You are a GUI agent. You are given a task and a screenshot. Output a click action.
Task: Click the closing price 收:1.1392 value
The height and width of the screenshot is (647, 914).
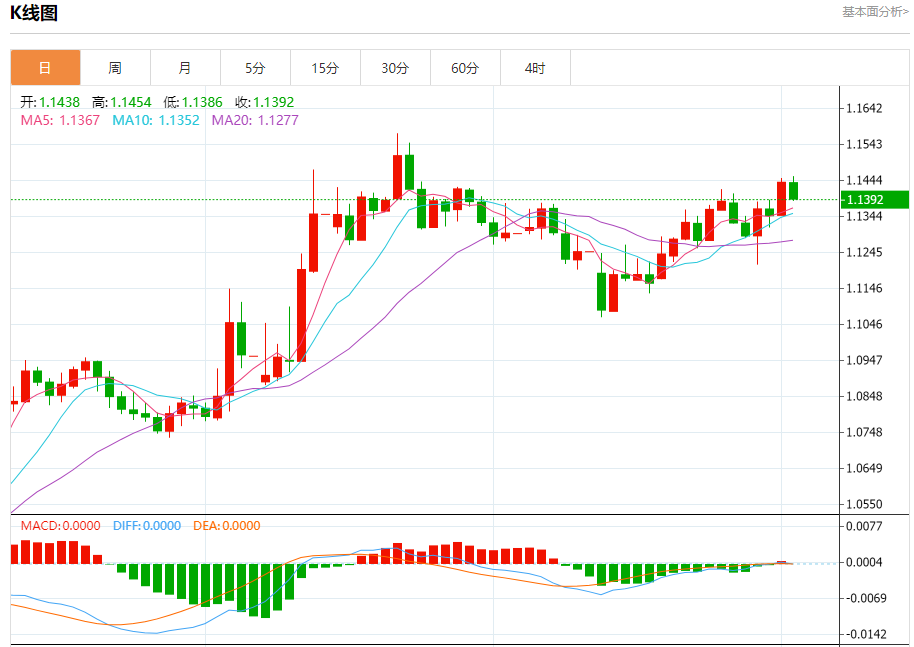click(x=265, y=102)
